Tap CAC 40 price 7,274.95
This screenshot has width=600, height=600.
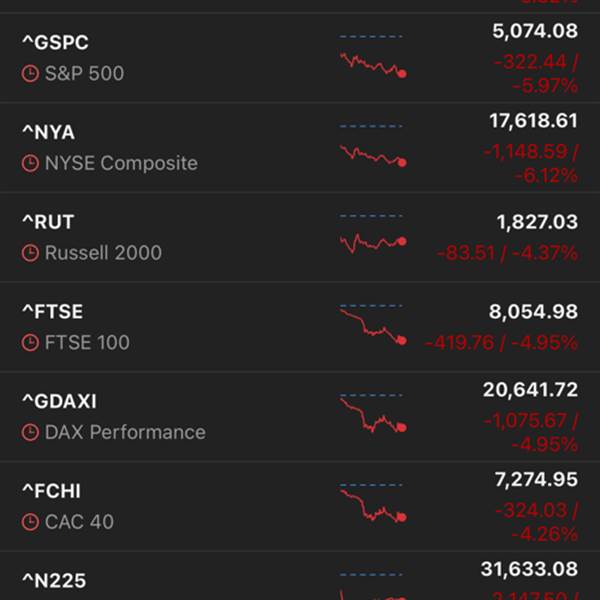pyautogui.click(x=536, y=479)
